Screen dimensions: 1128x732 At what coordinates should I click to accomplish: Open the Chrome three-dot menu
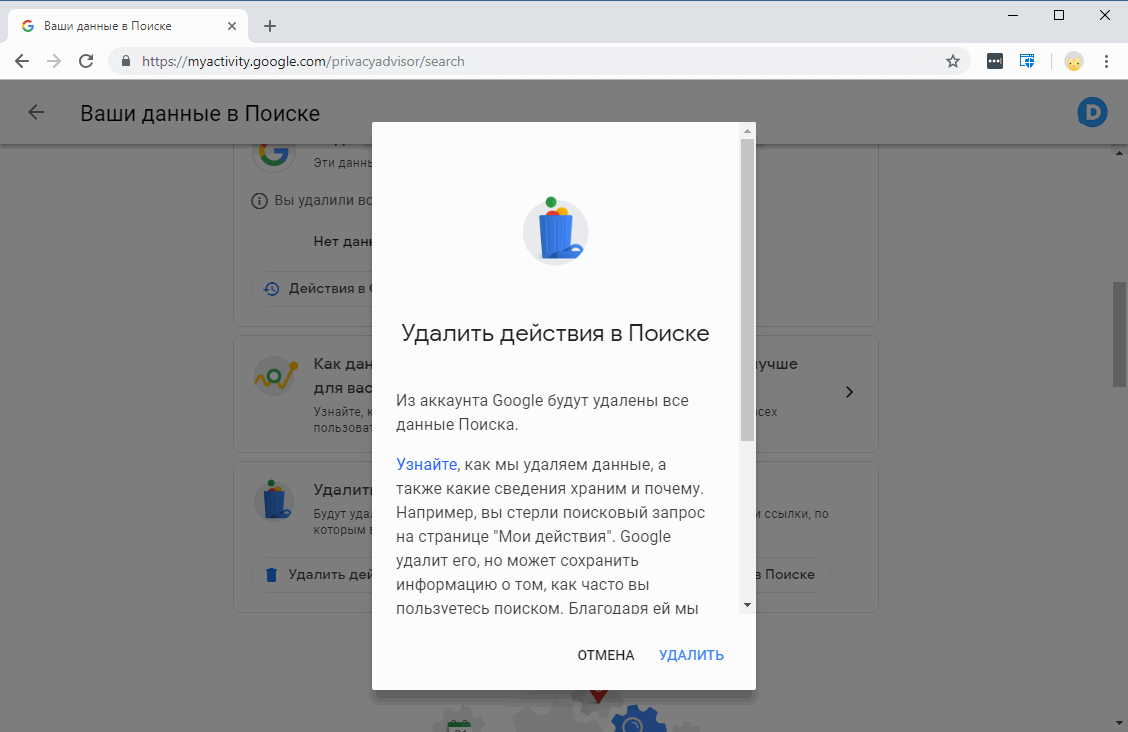point(1106,61)
